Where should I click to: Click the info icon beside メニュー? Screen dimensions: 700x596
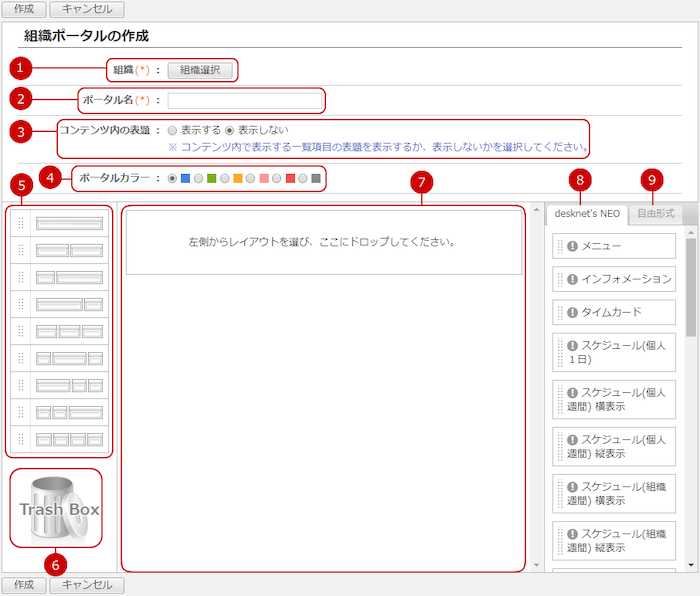(x=572, y=246)
